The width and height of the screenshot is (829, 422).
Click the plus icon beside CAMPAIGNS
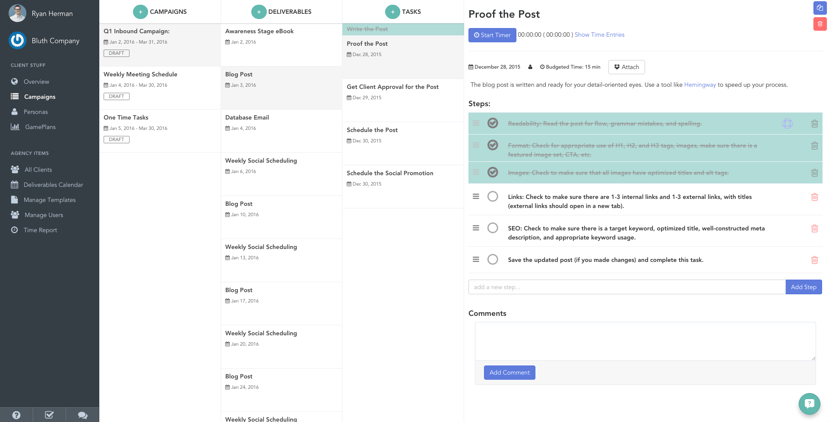140,11
